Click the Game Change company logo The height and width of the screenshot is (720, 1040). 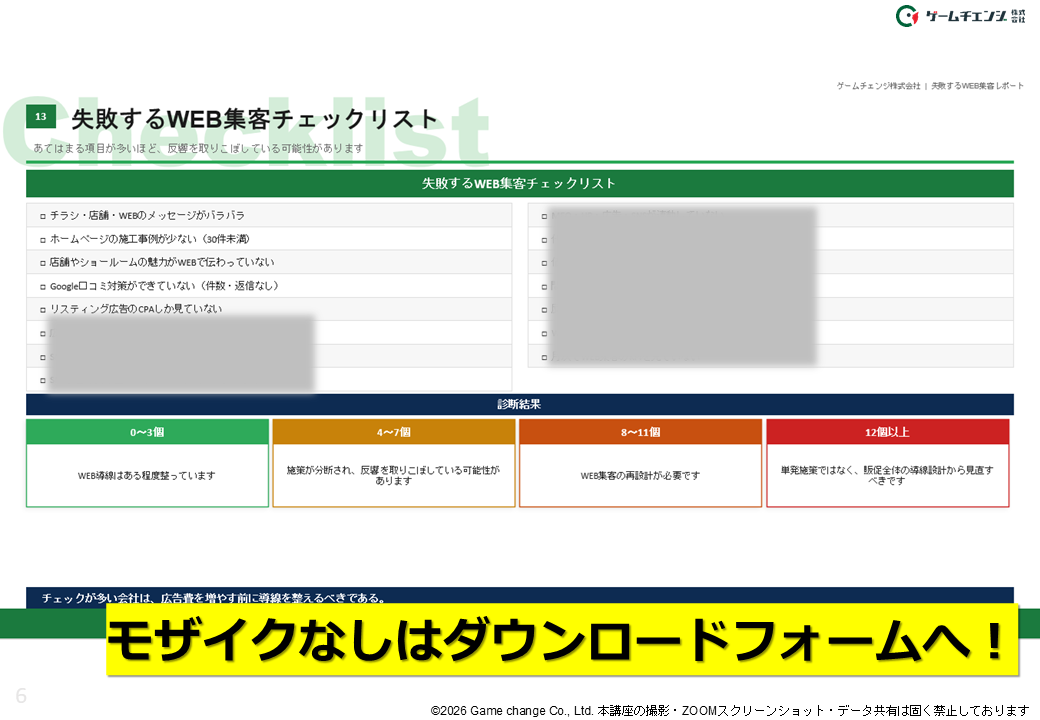960,15
